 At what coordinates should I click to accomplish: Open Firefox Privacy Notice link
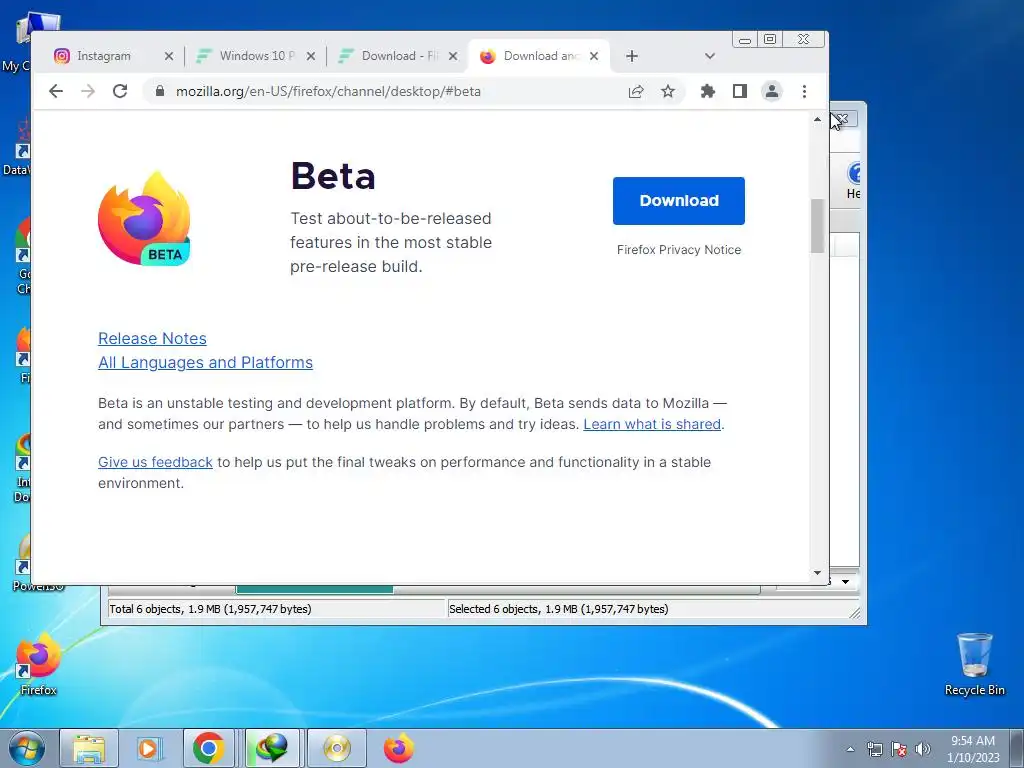pyautogui.click(x=679, y=249)
